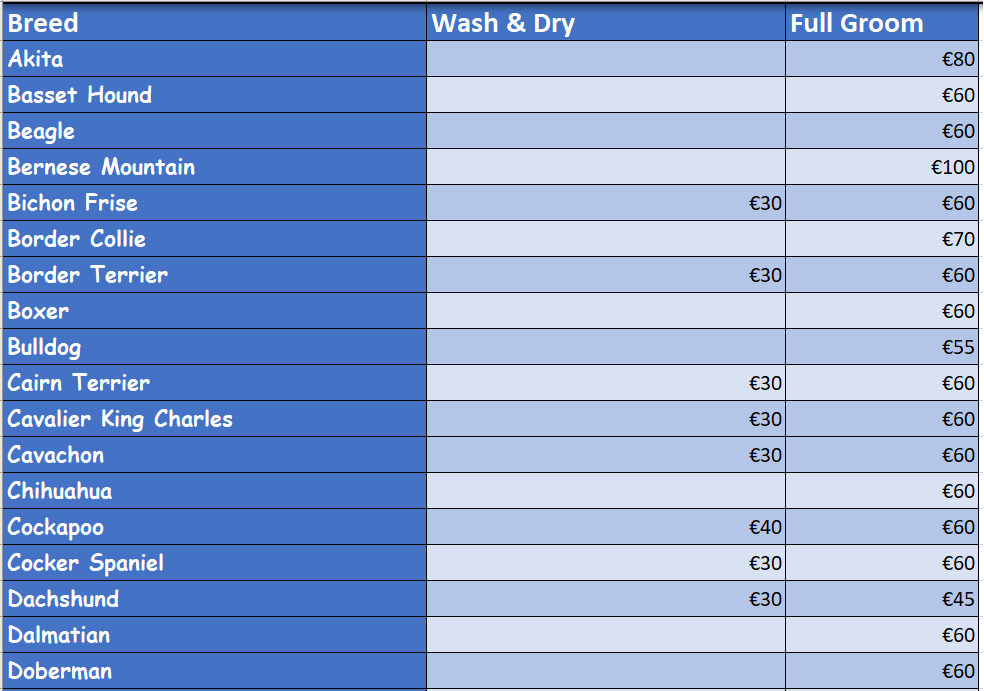Select Bichon Frise's €30 Wash & Dry cell
Viewport: 984px width, 691px height.
pos(606,203)
